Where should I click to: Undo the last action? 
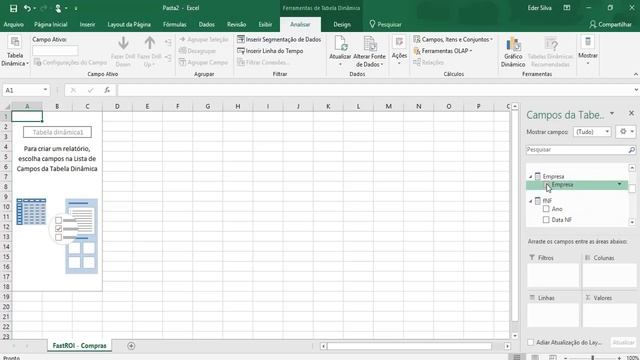(27, 8)
